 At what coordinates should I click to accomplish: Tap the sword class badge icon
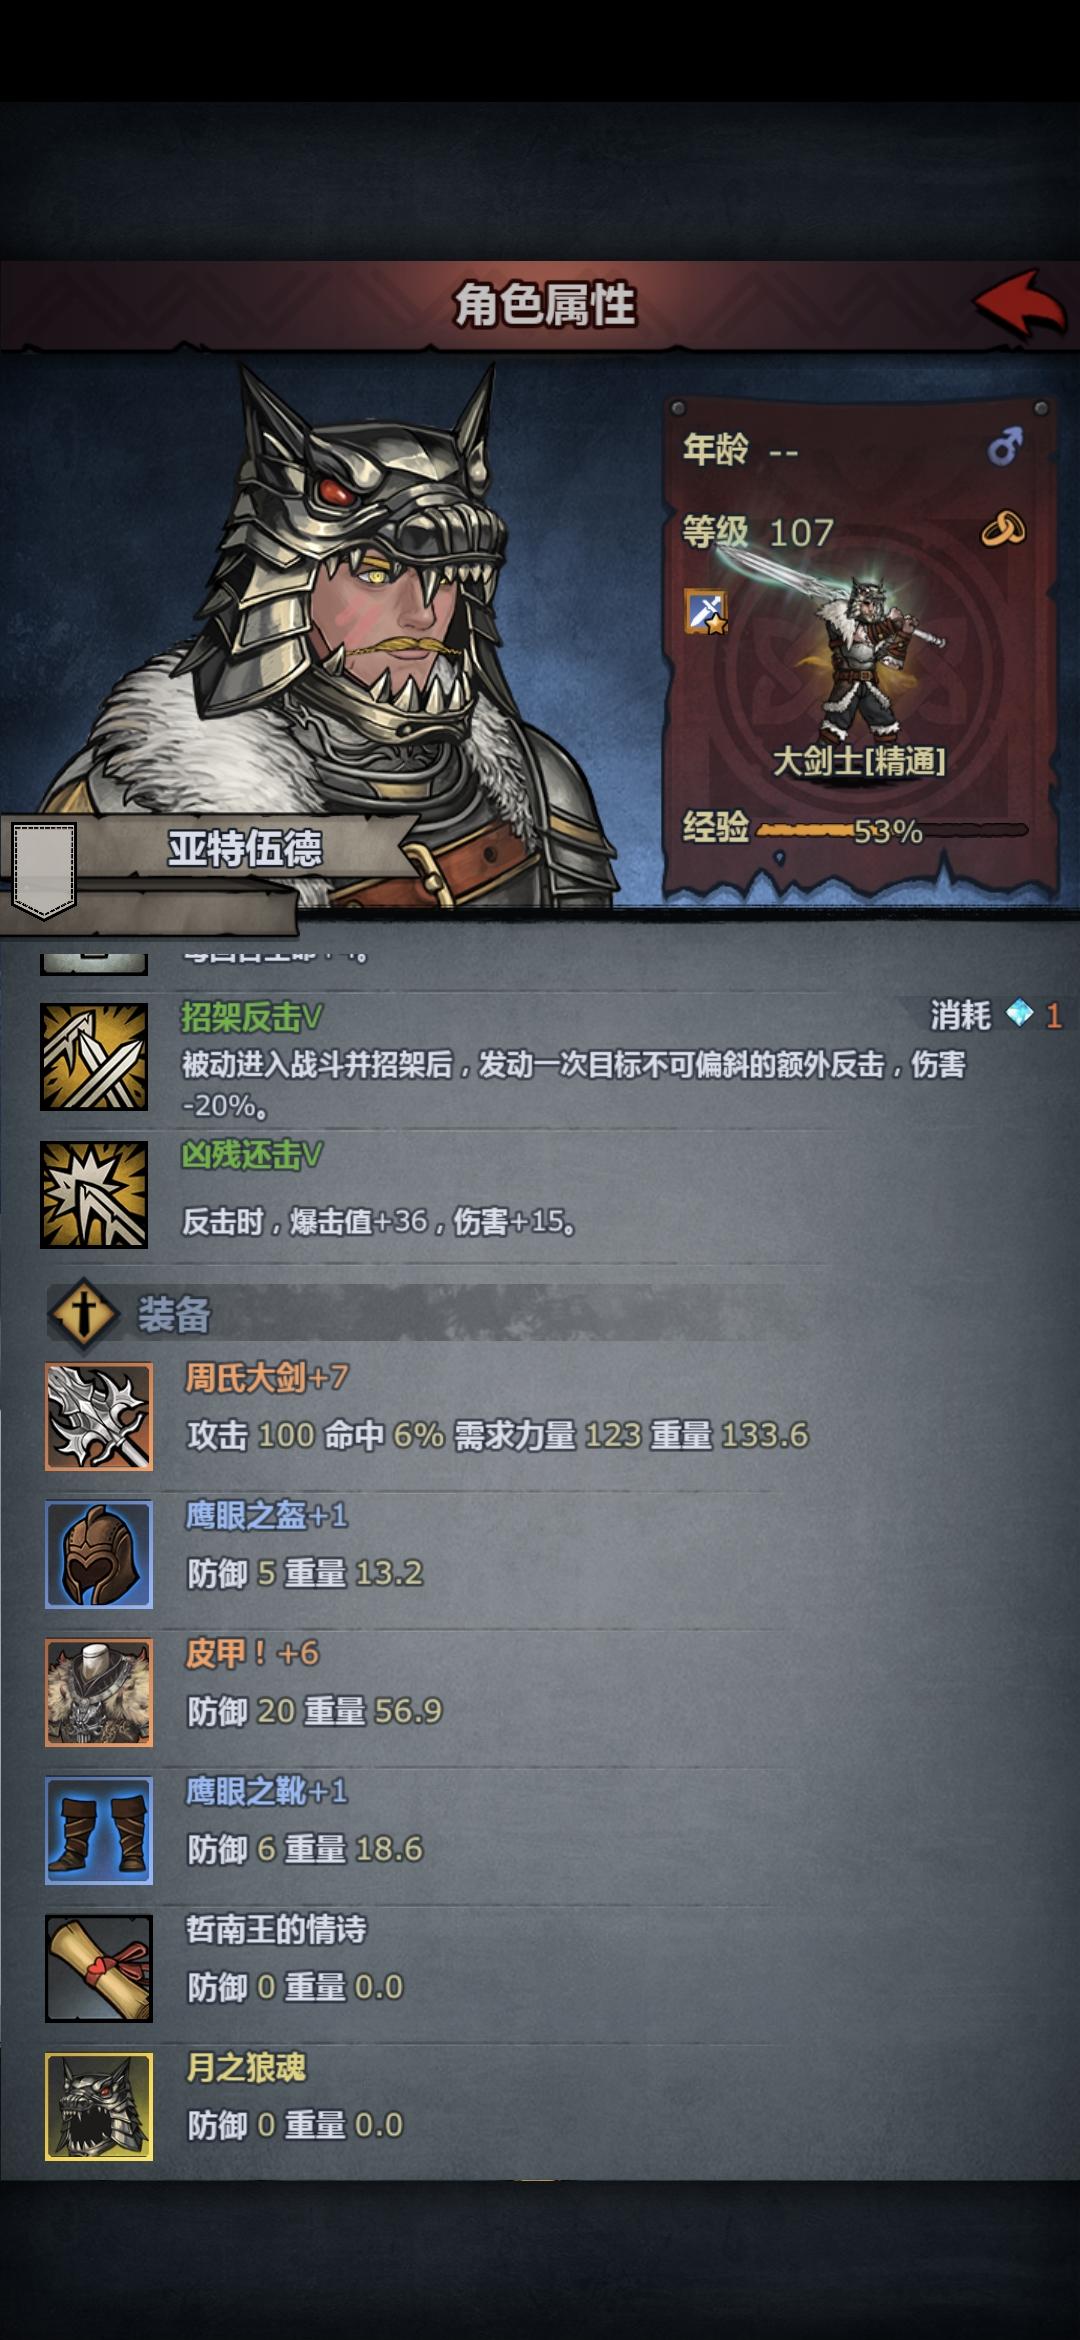coord(706,611)
